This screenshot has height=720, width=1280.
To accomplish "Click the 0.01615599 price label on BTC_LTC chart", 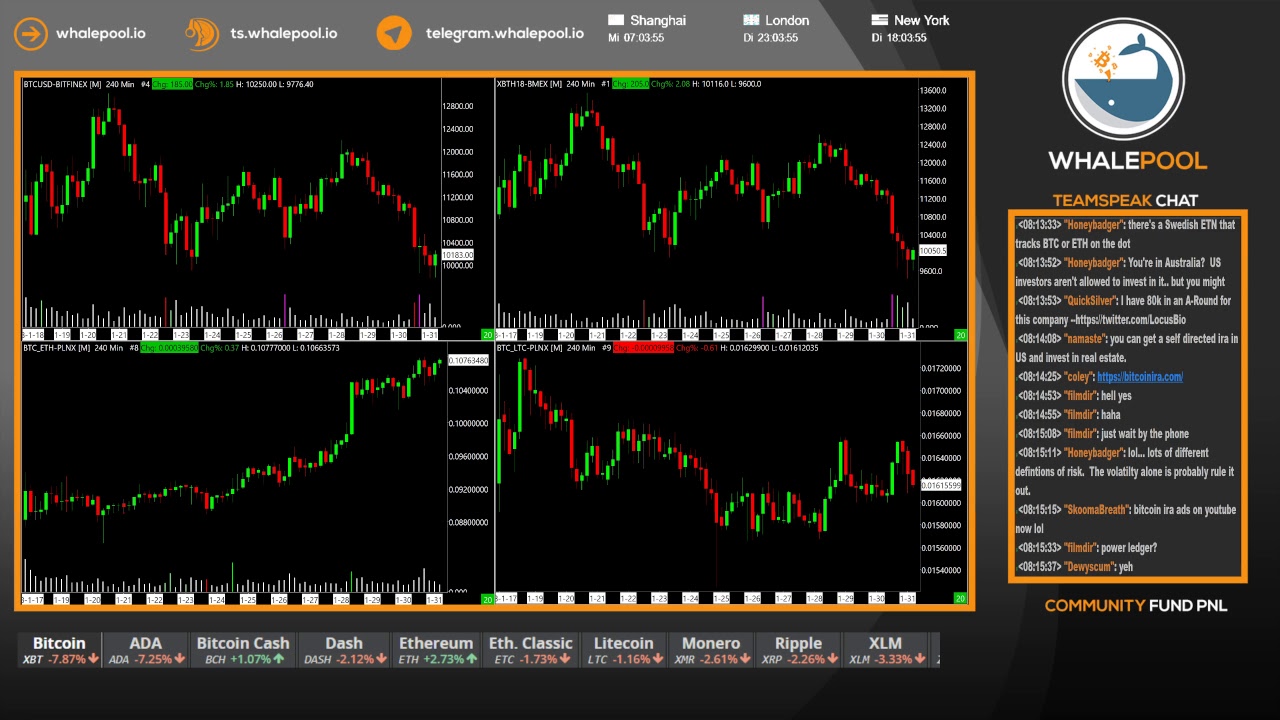I will pos(940,485).
